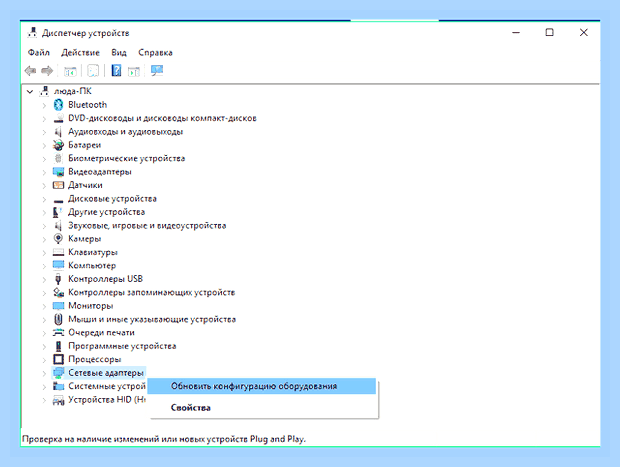This screenshot has width=620, height=467.
Task: Click the Камеры category icon
Action: 59,239
